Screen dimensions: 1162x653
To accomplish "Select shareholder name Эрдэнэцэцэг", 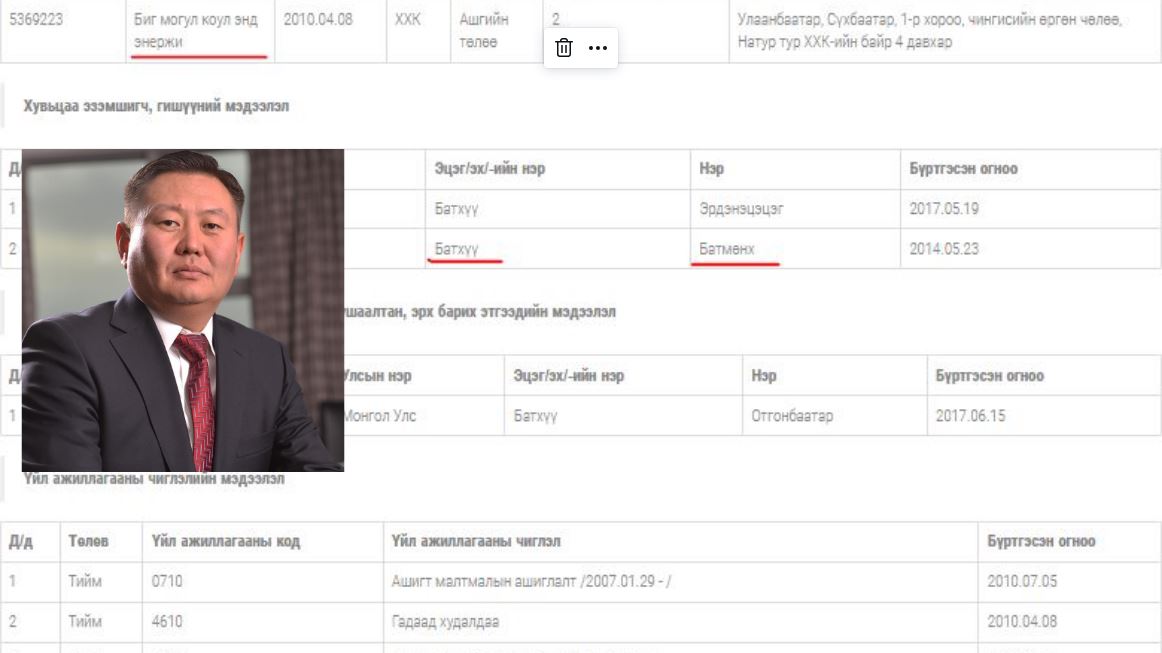I will click(x=741, y=209).
